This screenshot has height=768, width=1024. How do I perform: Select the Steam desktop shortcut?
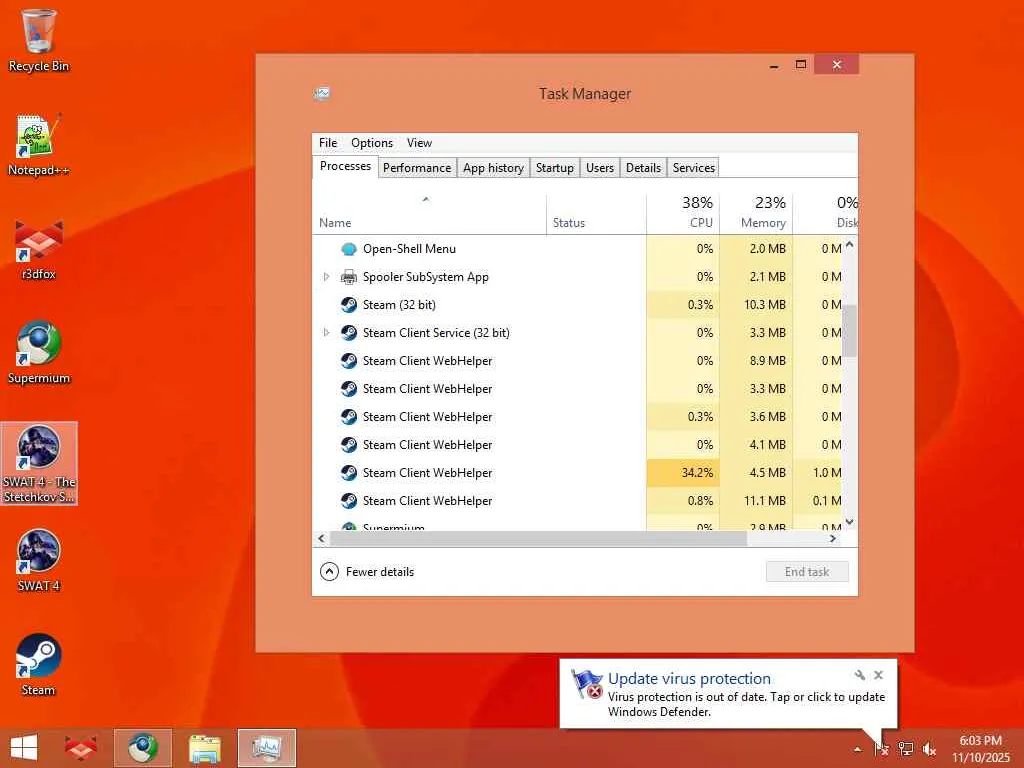click(x=39, y=665)
